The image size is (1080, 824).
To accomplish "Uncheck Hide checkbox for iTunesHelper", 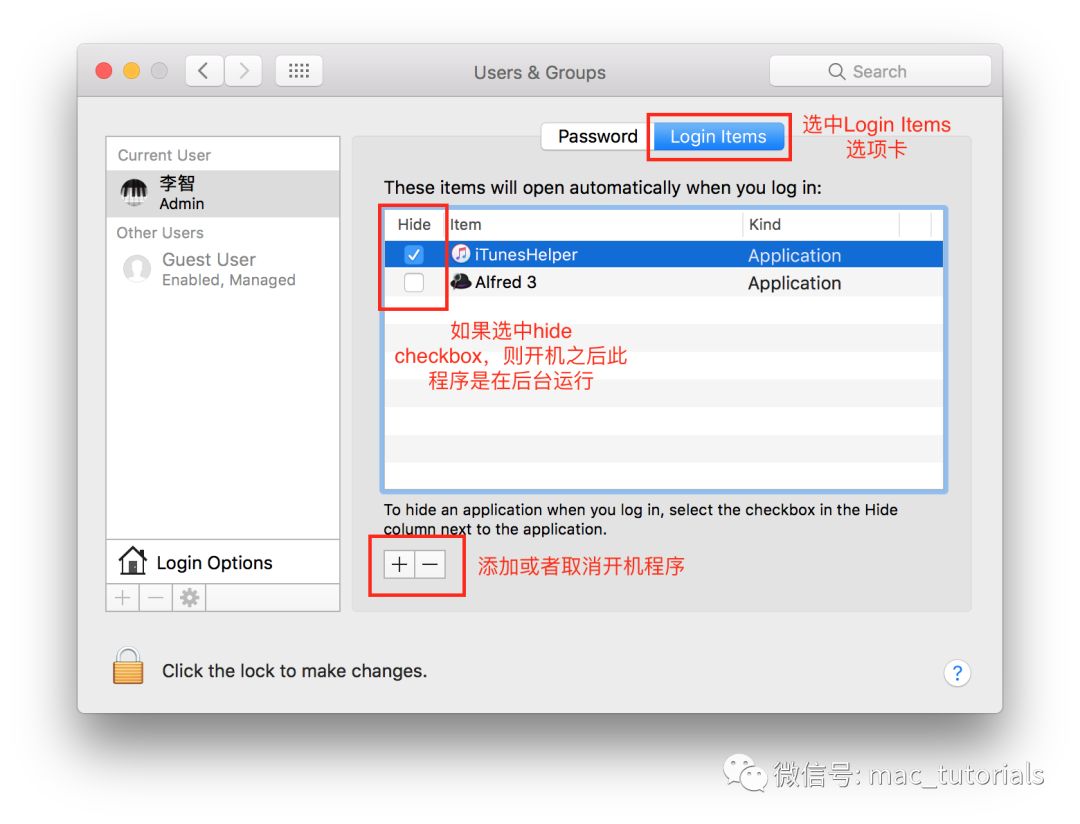I will click(414, 254).
